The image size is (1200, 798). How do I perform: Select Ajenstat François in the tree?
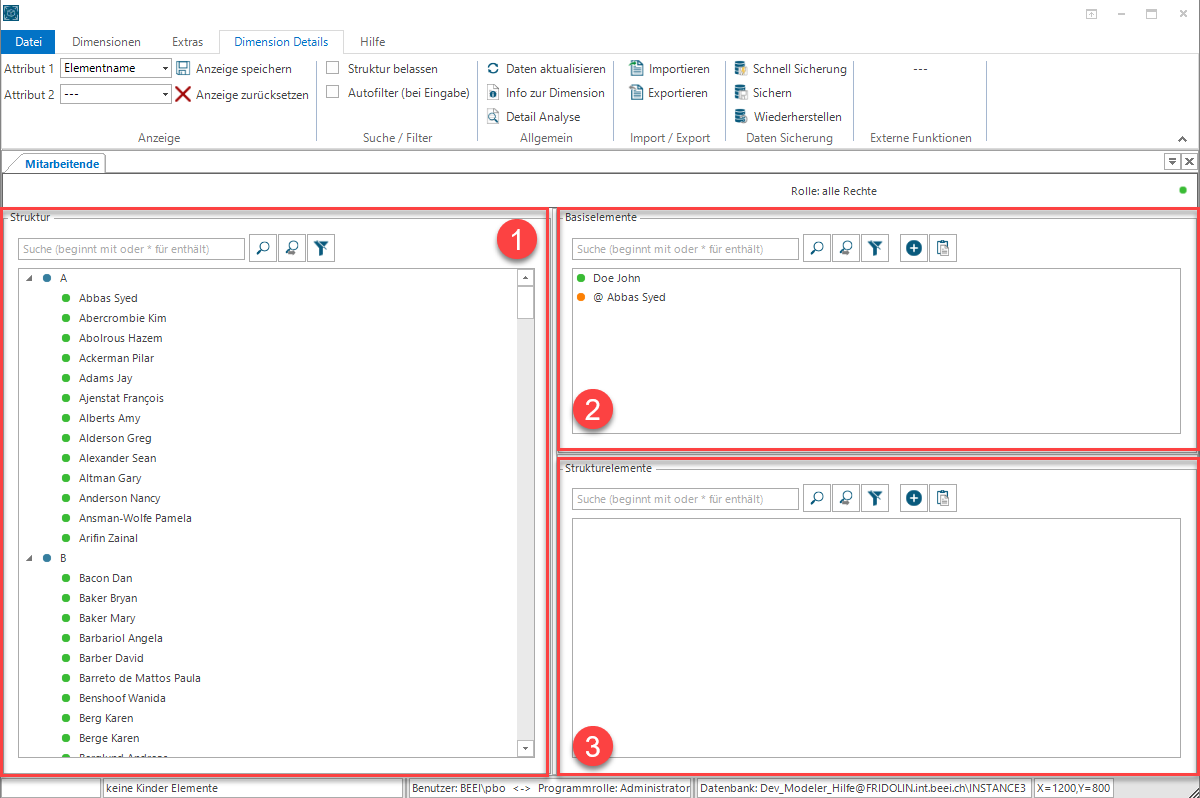pyautogui.click(x=121, y=398)
